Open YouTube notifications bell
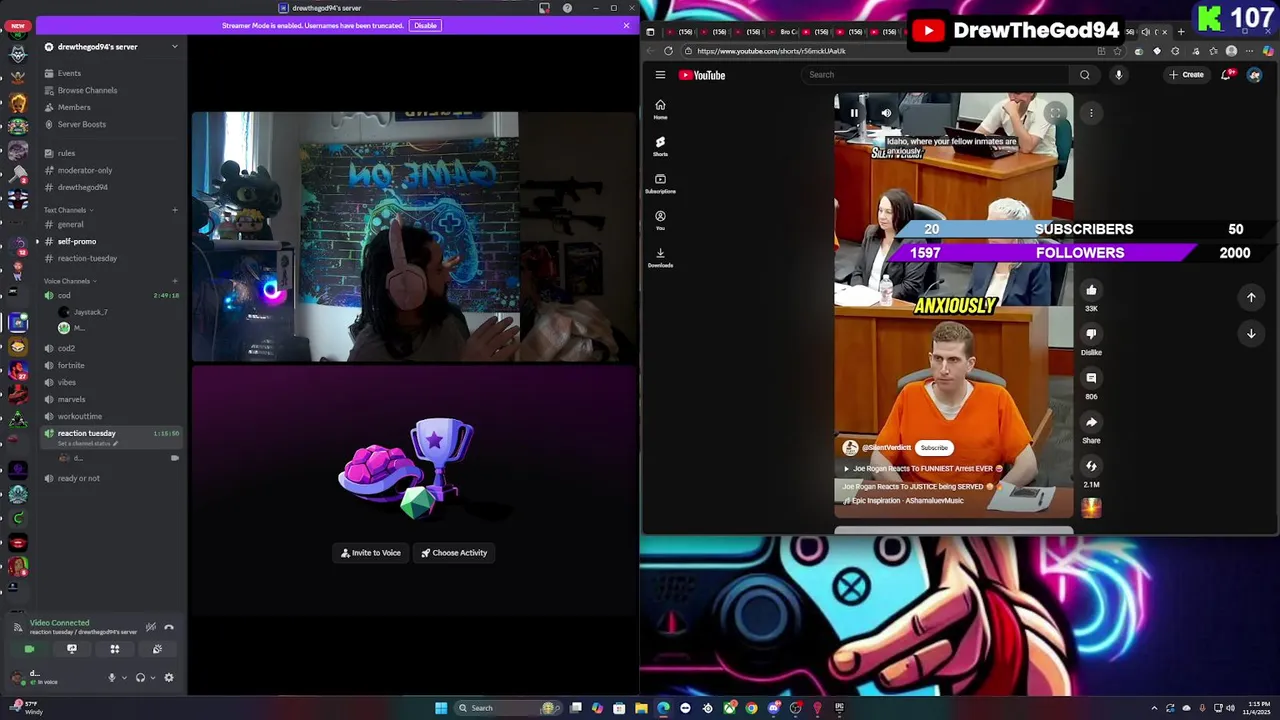 pyautogui.click(x=1227, y=75)
